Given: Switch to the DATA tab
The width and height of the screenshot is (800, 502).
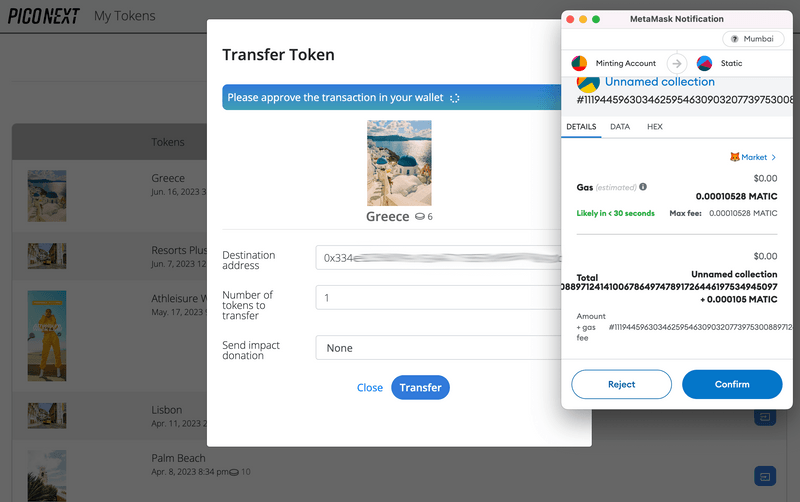Looking at the screenshot, I should tap(620, 127).
